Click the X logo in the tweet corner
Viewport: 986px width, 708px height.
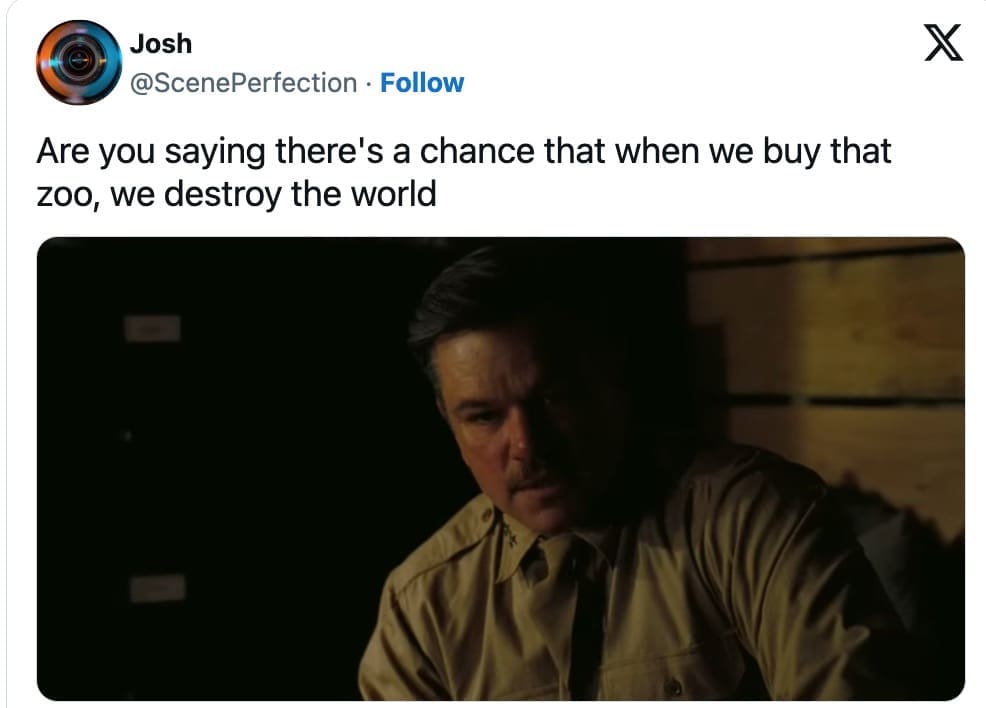coord(943,42)
